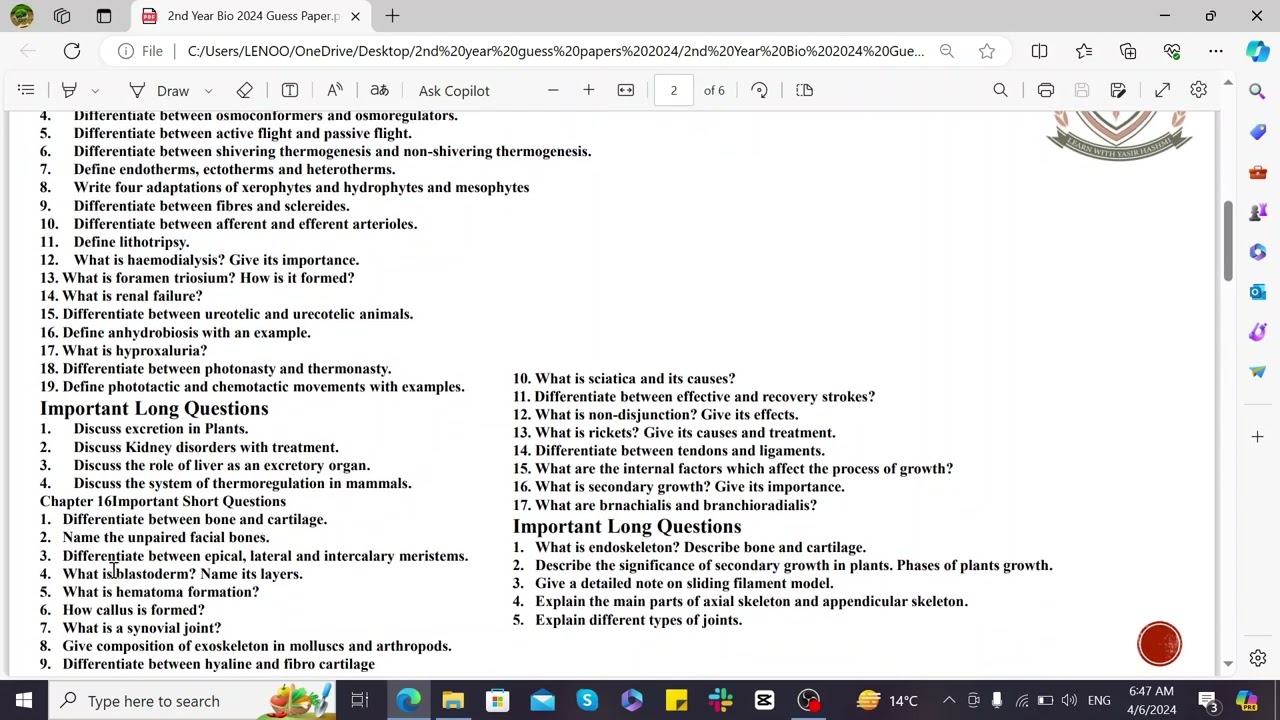Add this page to favorites
The image size is (1280, 720).
coord(987,51)
